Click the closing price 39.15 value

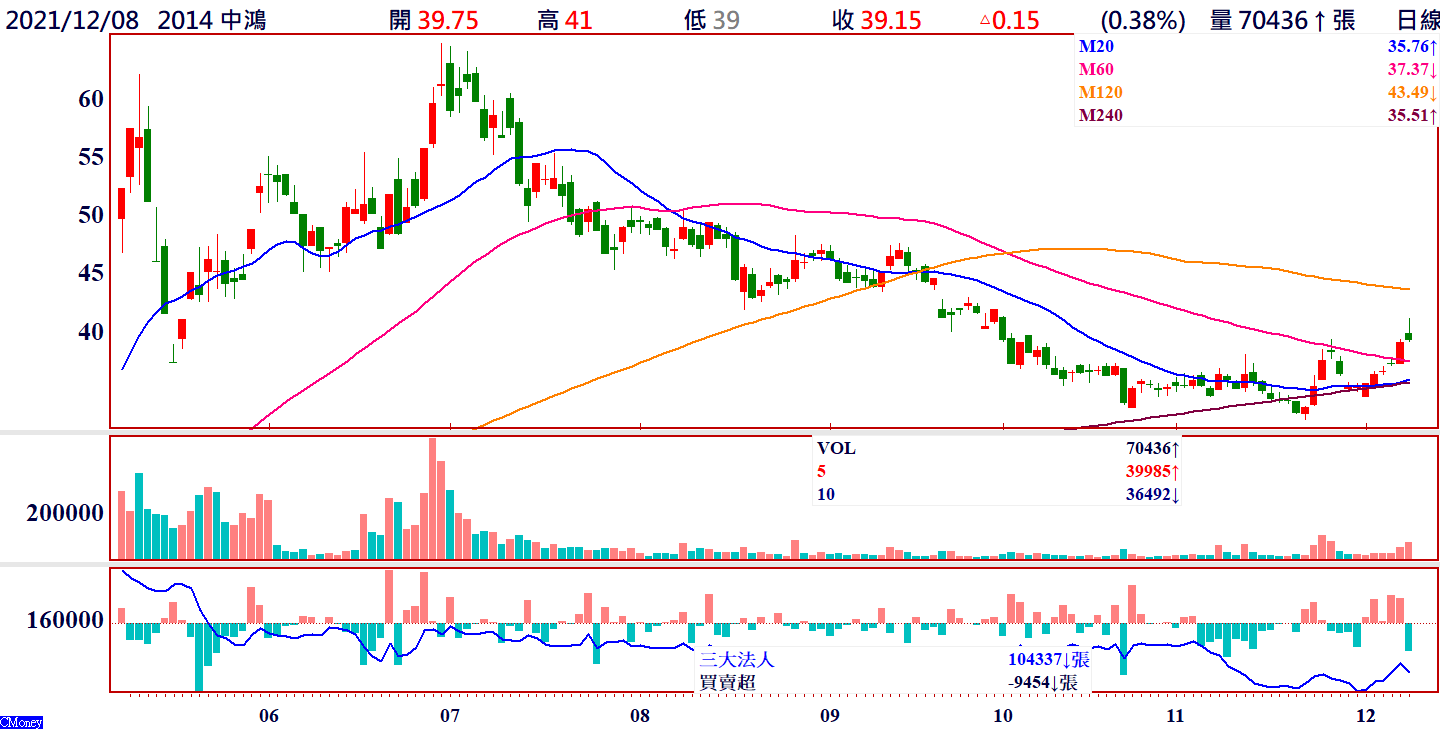pos(889,20)
